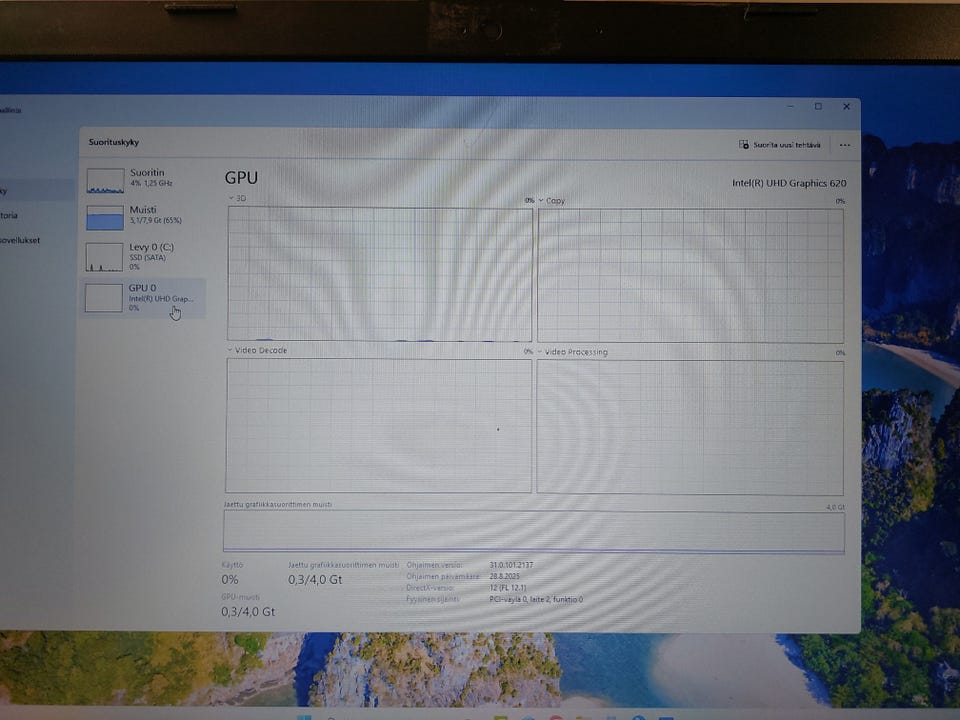Click inside the Copy usage graph
The image size is (960, 720).
tap(690, 276)
